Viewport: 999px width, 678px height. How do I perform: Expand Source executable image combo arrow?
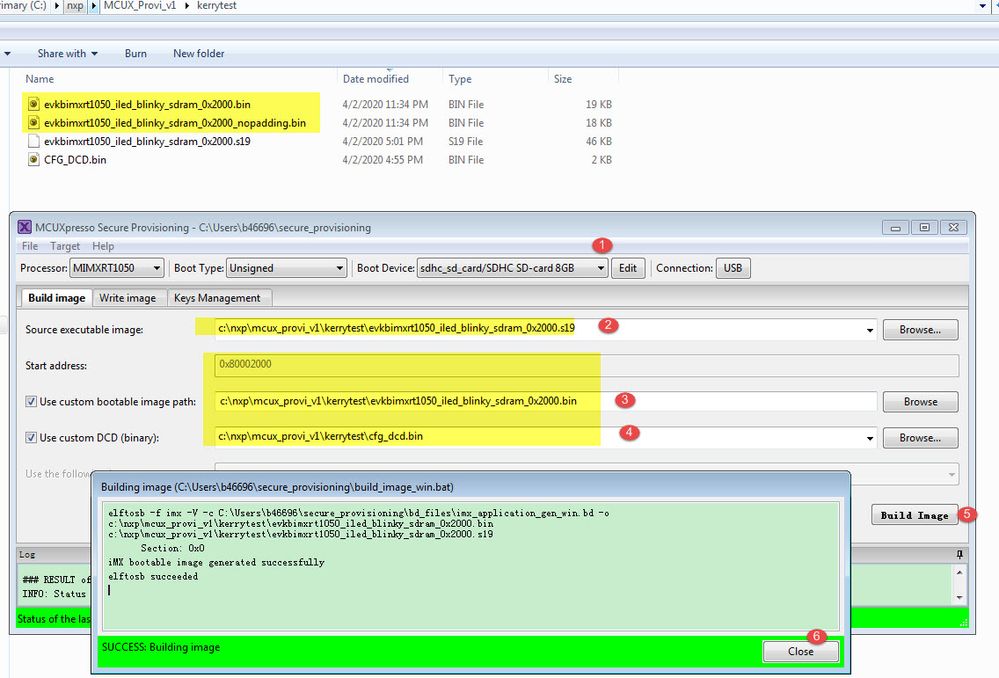(x=869, y=330)
